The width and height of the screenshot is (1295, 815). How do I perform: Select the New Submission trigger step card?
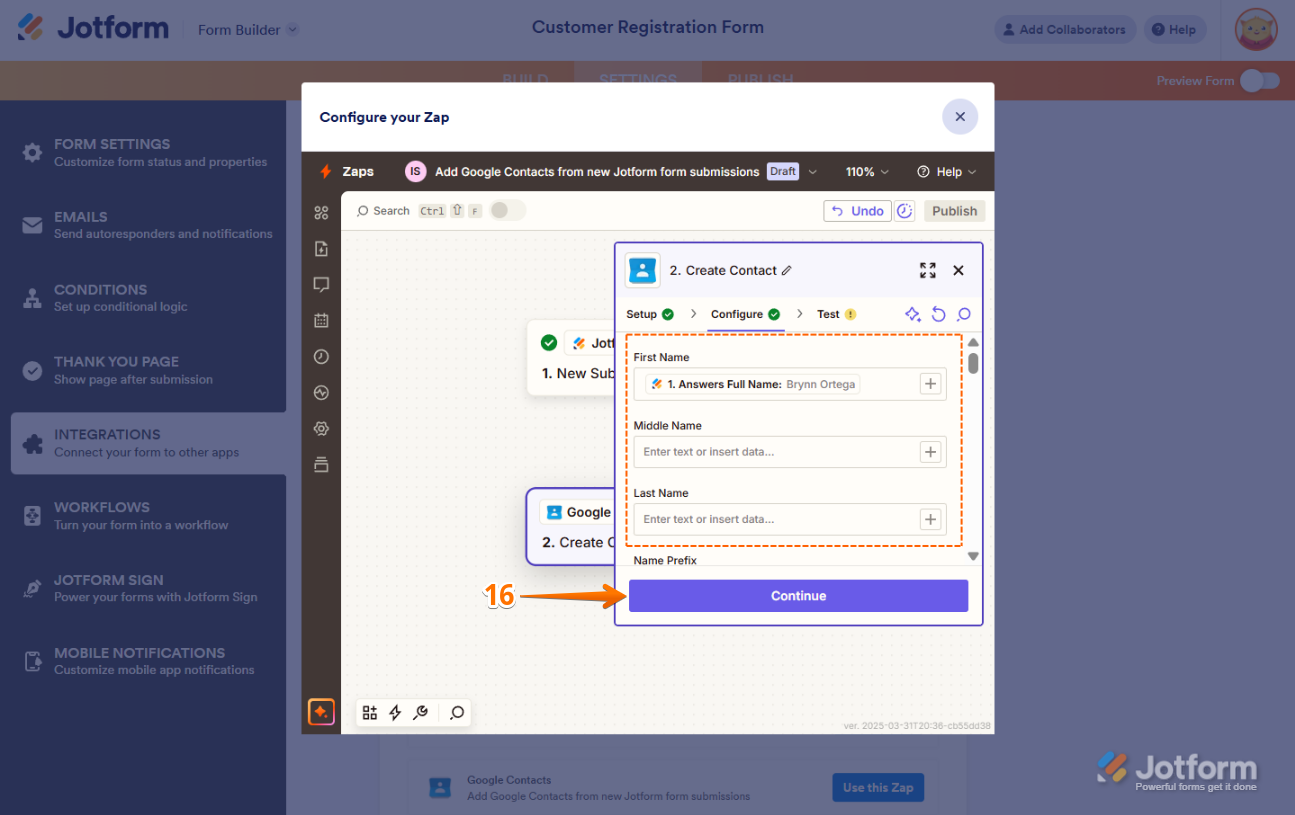571,358
